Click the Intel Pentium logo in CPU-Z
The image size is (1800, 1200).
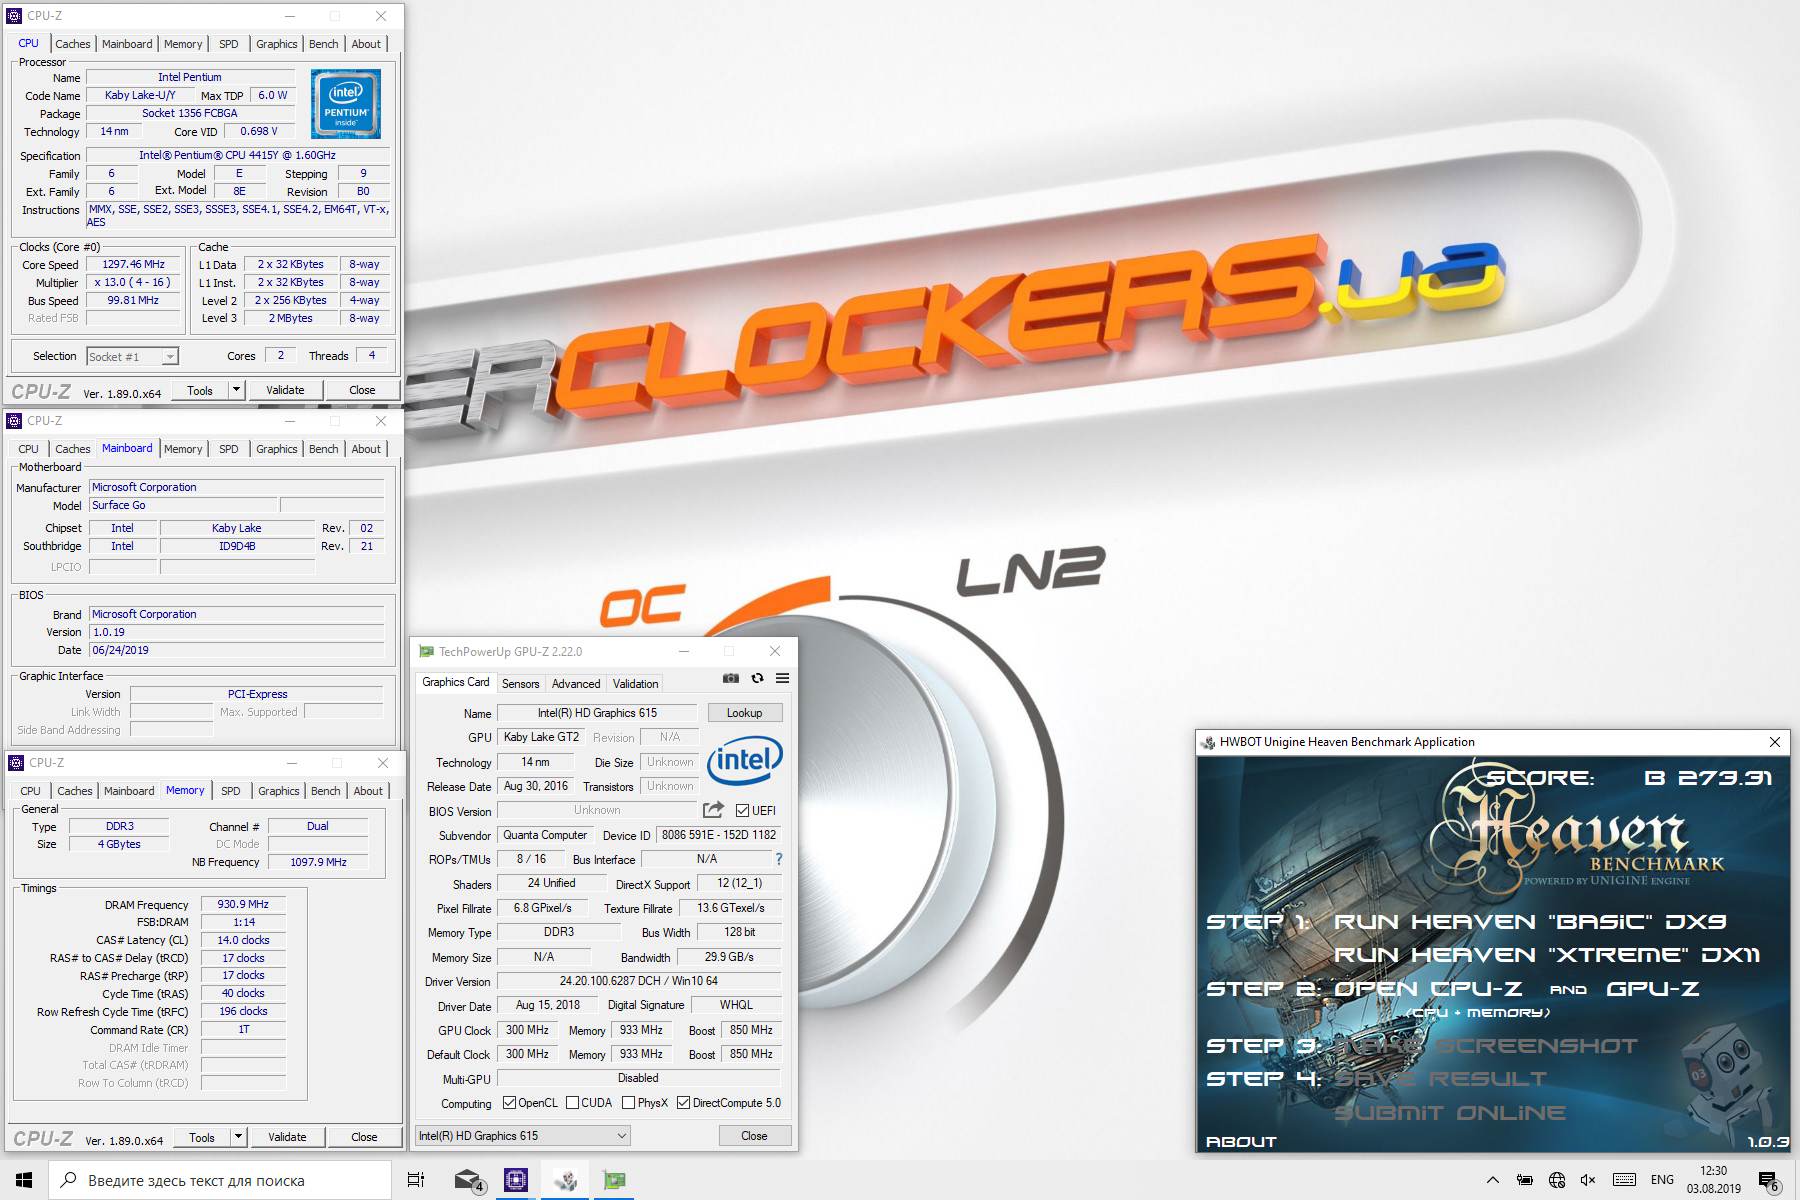(x=346, y=104)
